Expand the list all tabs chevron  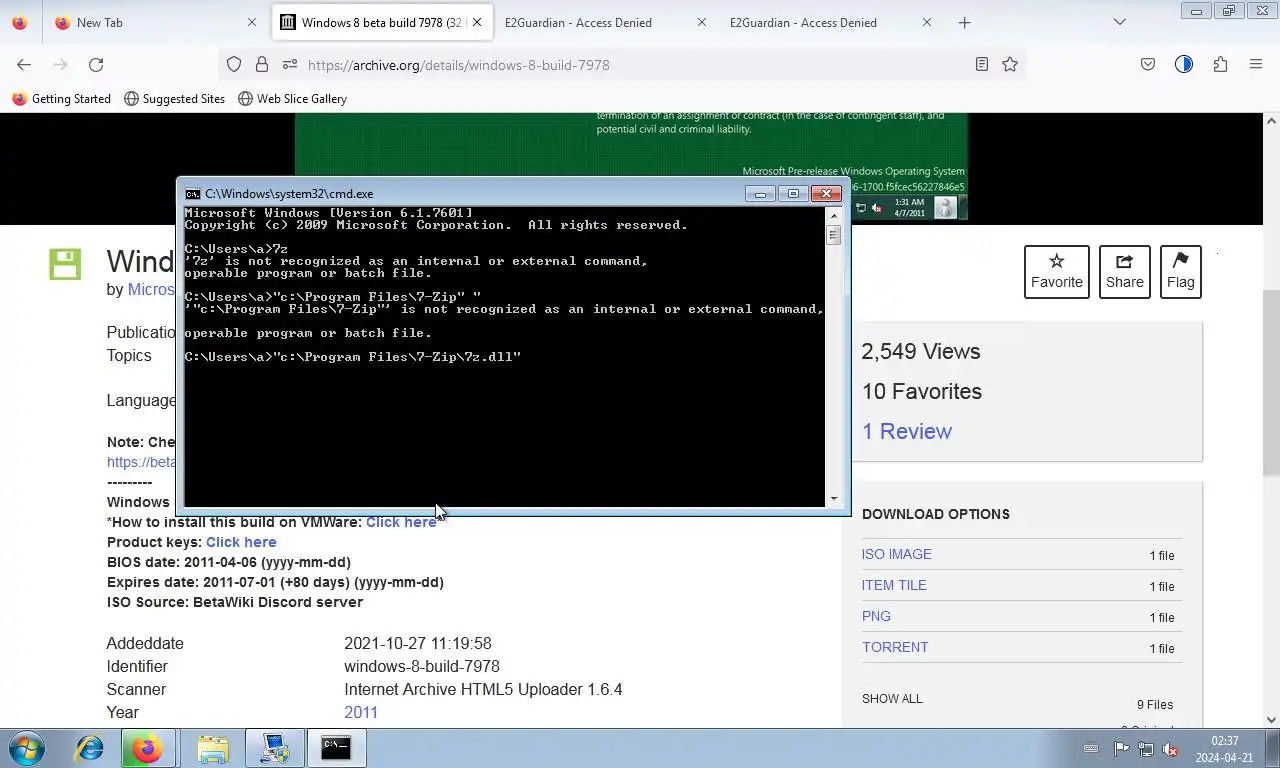coord(1120,22)
